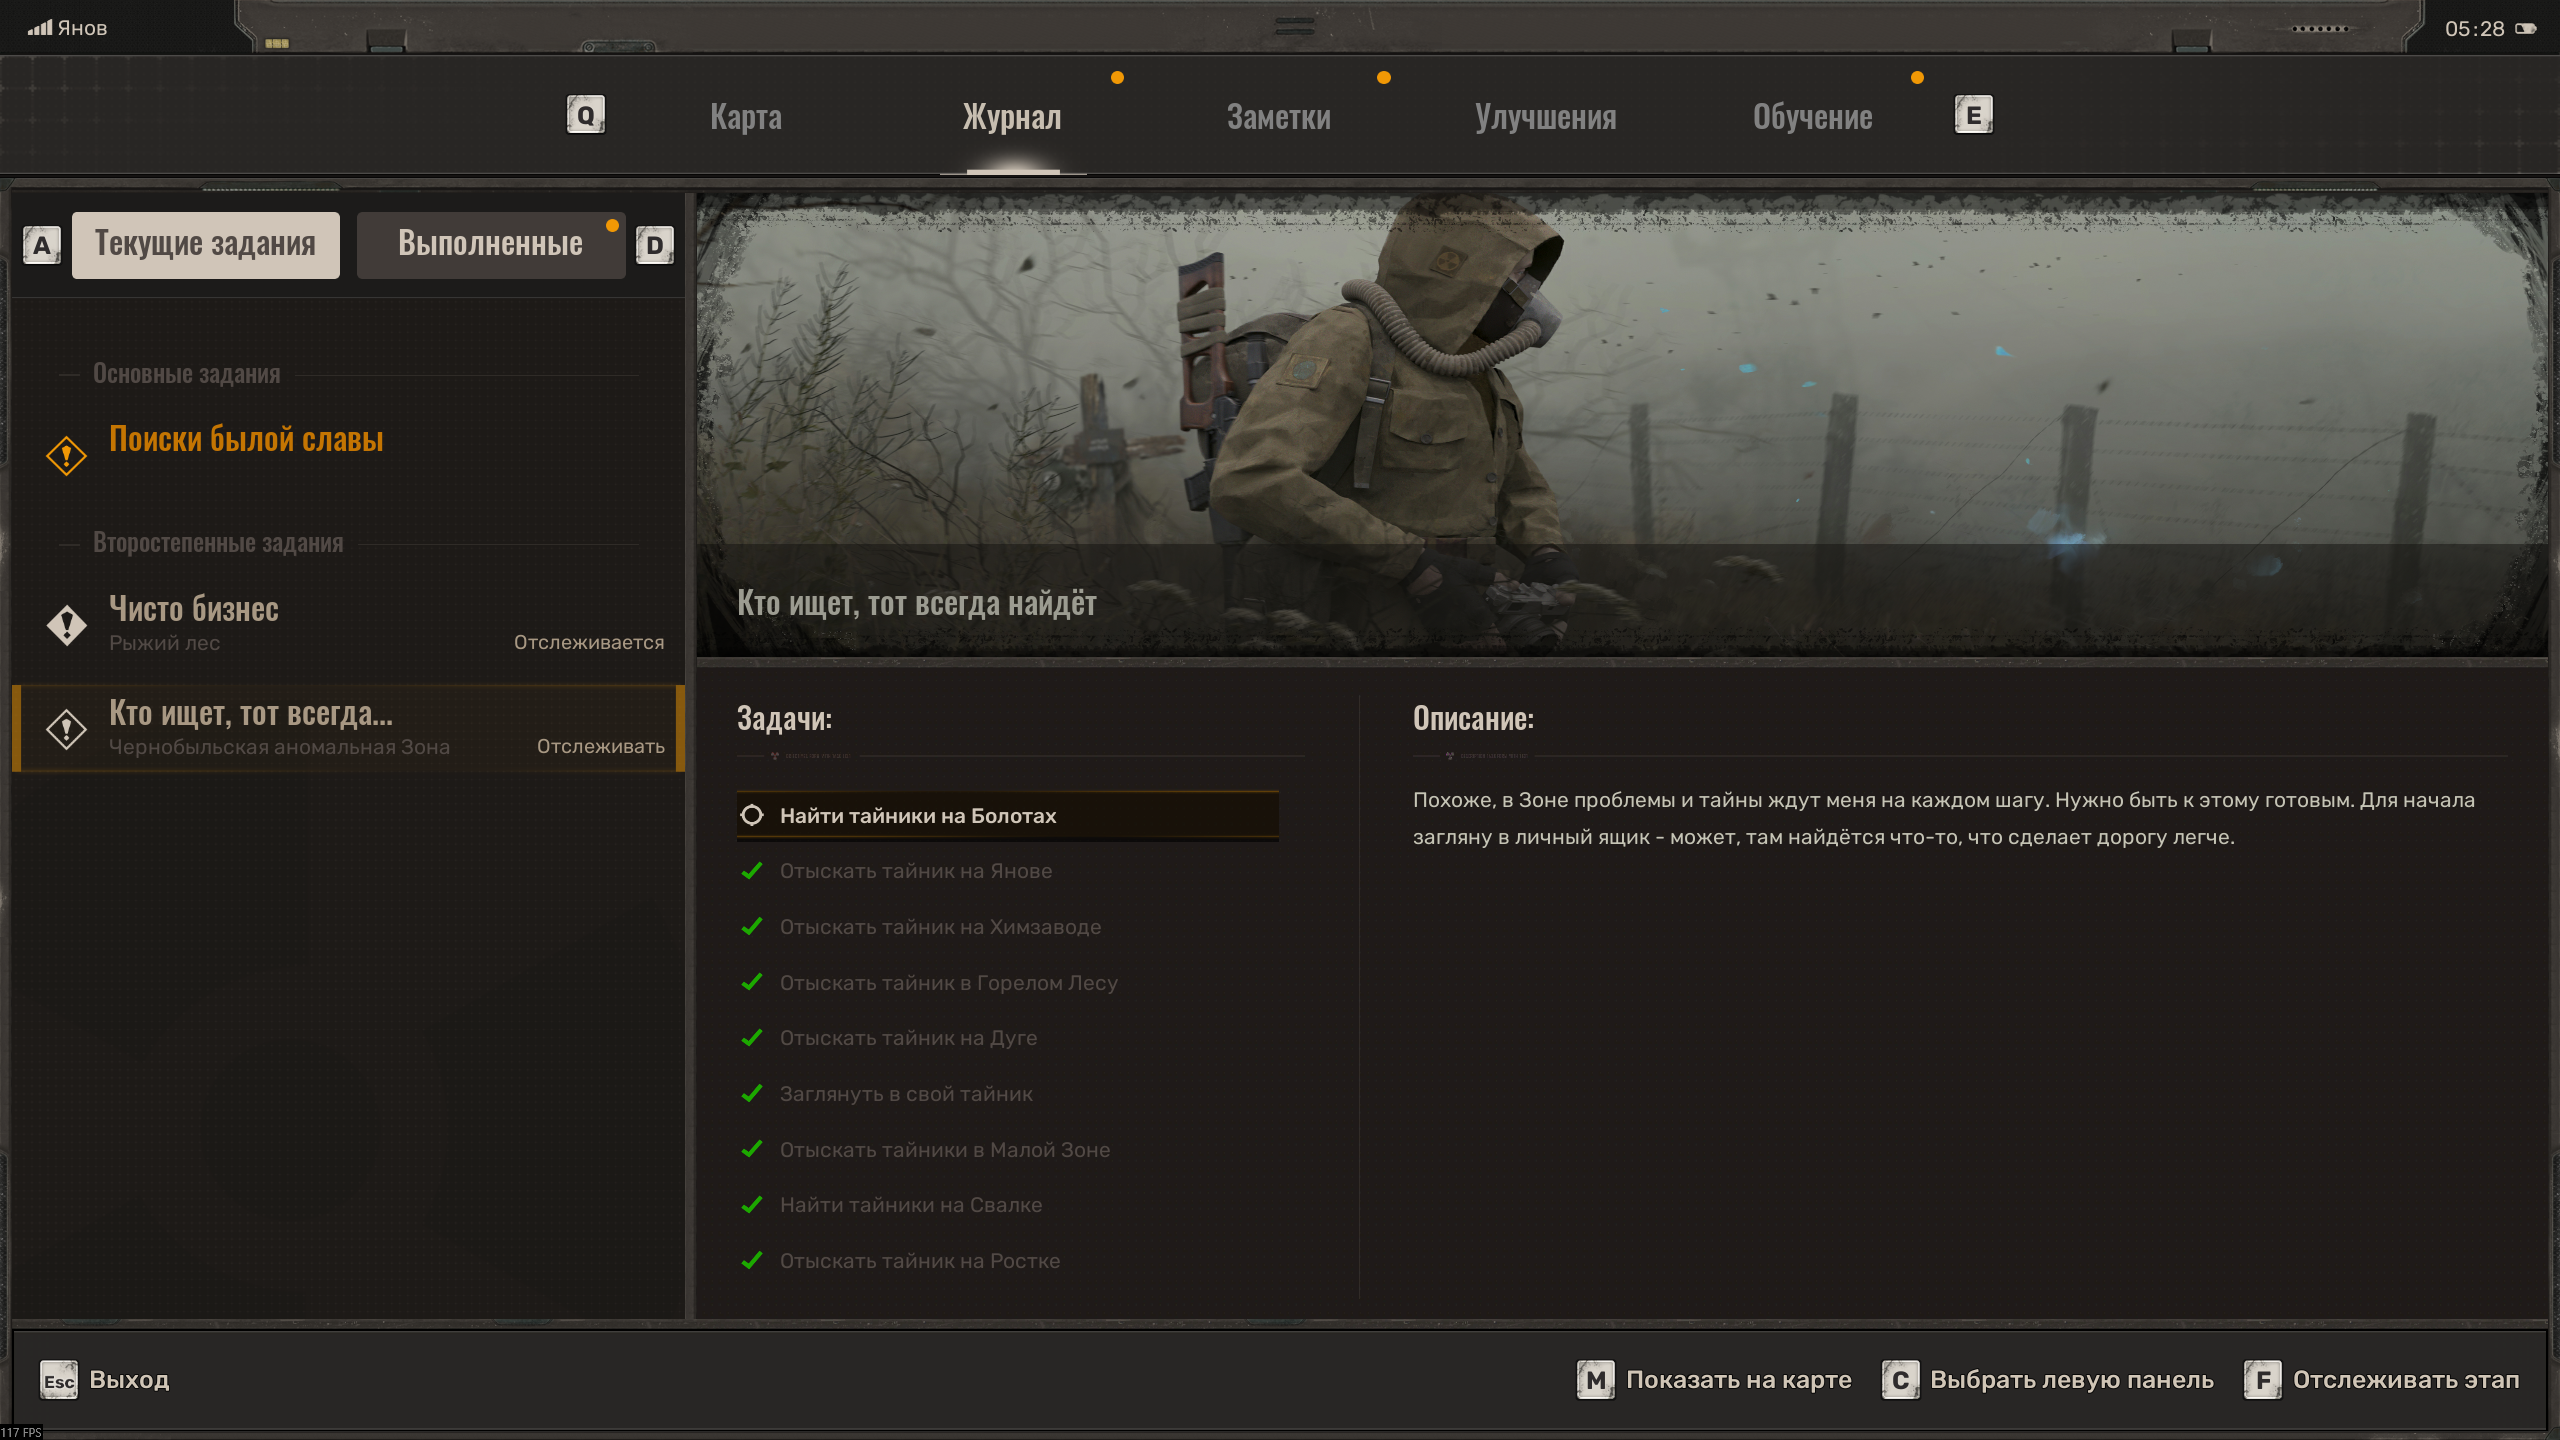Image resolution: width=2560 pixels, height=1440 pixels.
Task: Click the Выход button
Action: pyautogui.click(x=128, y=1380)
